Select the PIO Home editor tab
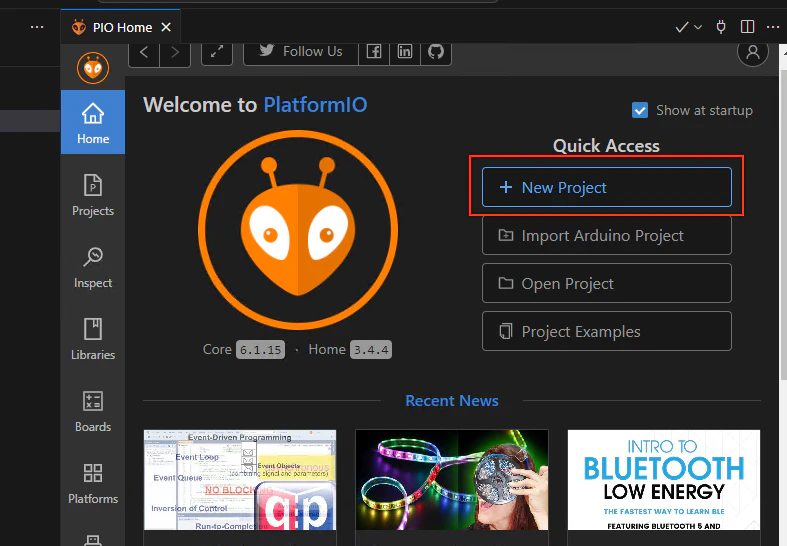787x546 pixels. 120,27
